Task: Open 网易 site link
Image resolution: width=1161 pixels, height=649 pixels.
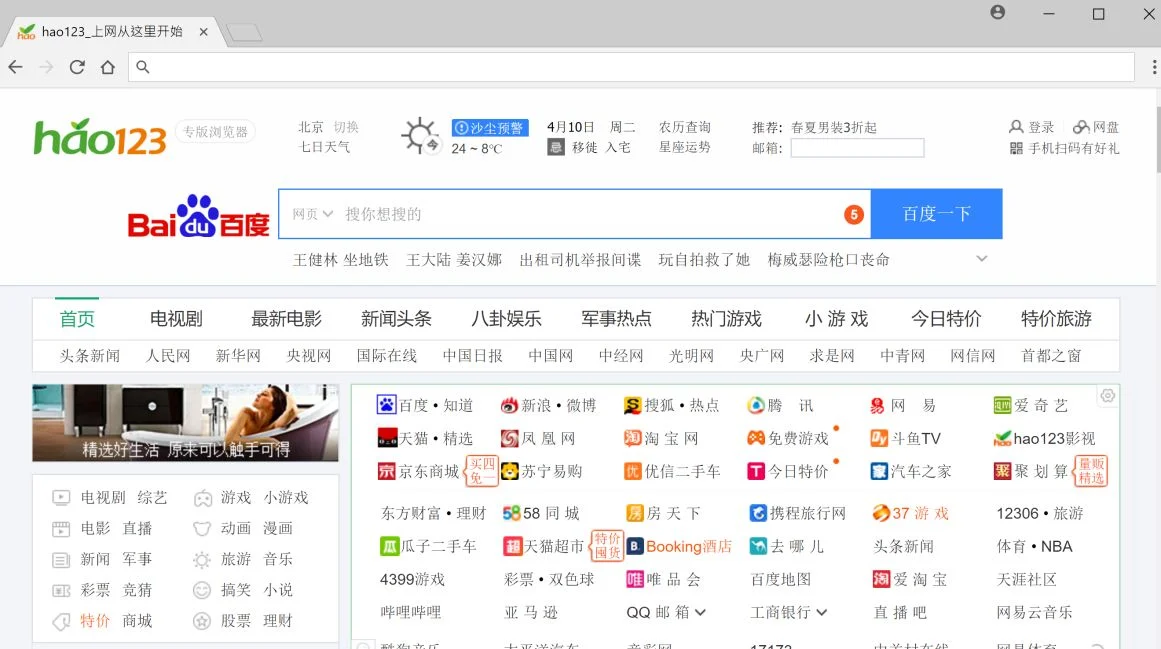Action: (903, 405)
